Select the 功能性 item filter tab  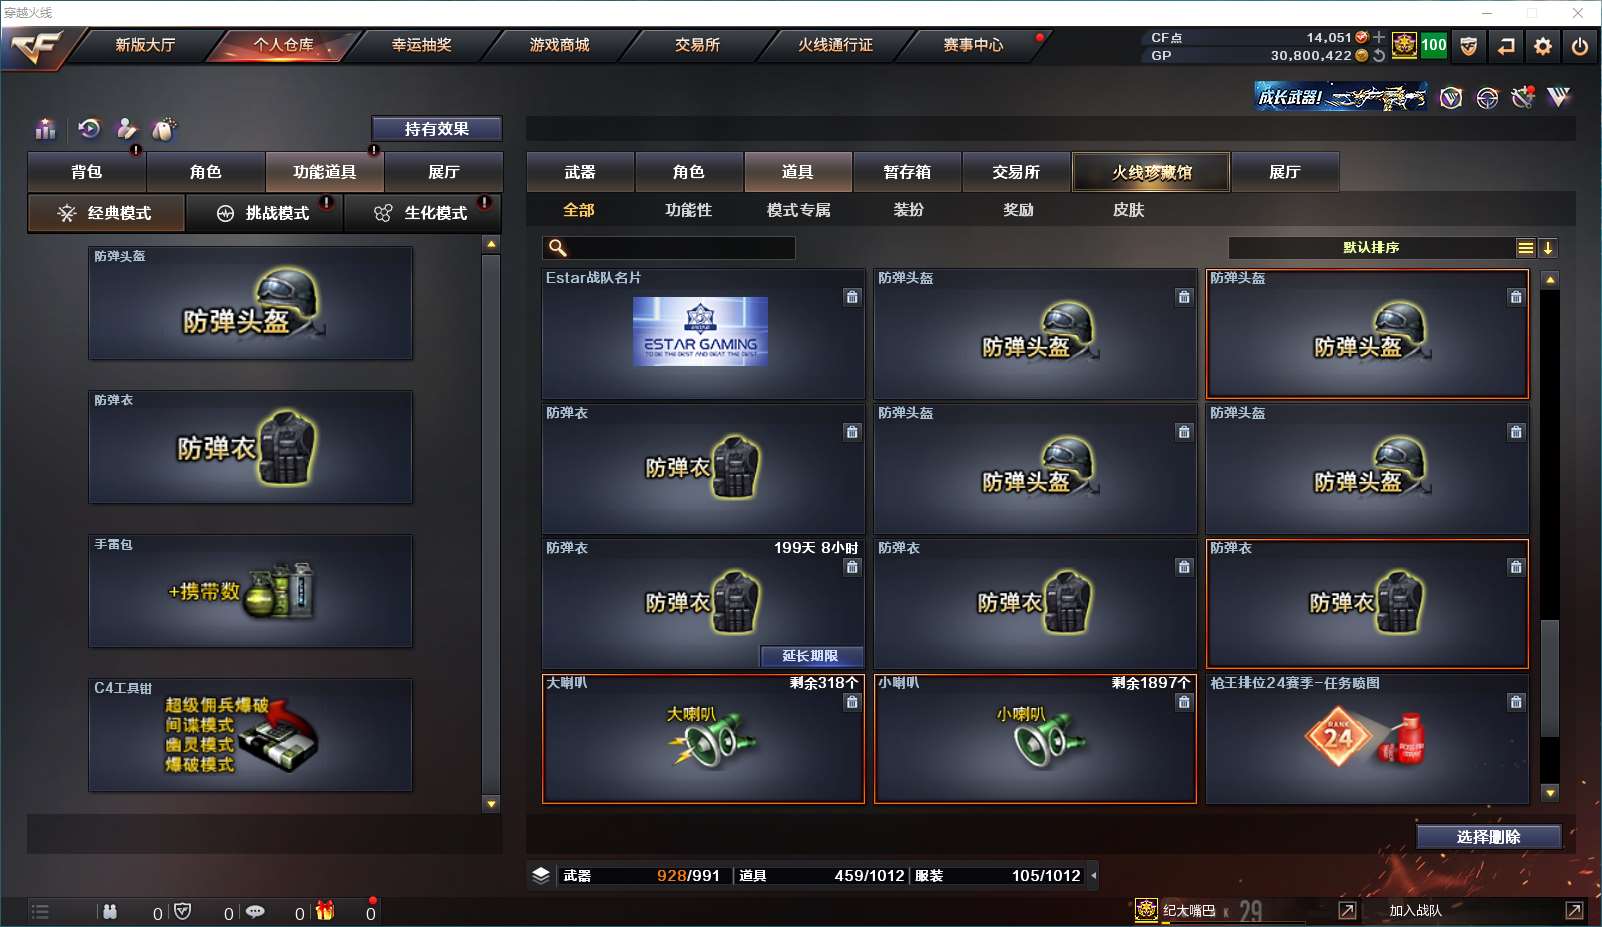tap(688, 210)
